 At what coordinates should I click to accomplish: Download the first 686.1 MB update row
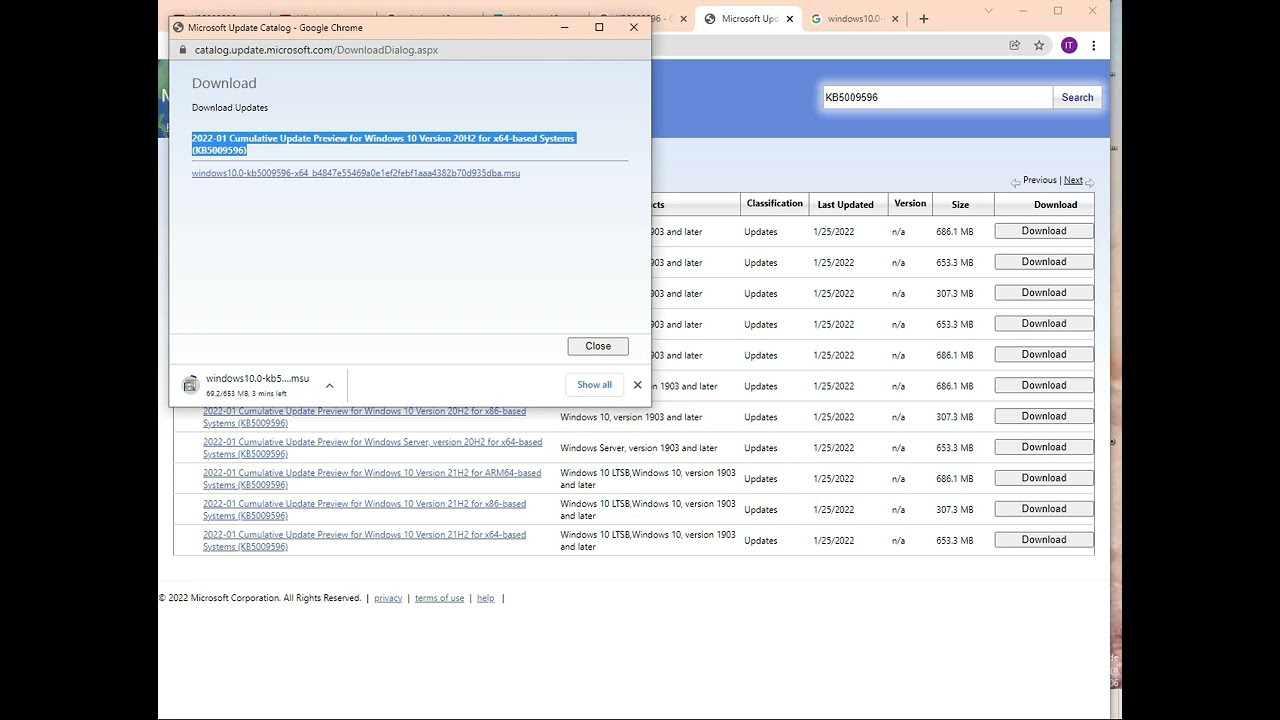pyautogui.click(x=1044, y=231)
